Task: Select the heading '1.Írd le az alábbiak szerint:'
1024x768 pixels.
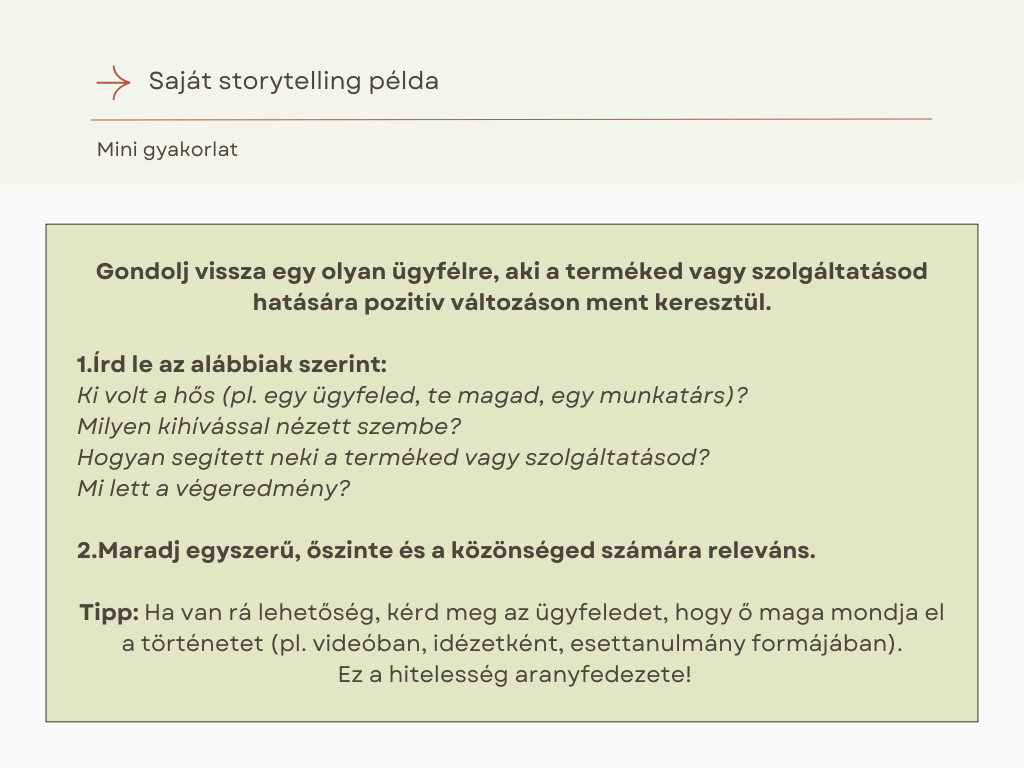Action: tap(231, 363)
